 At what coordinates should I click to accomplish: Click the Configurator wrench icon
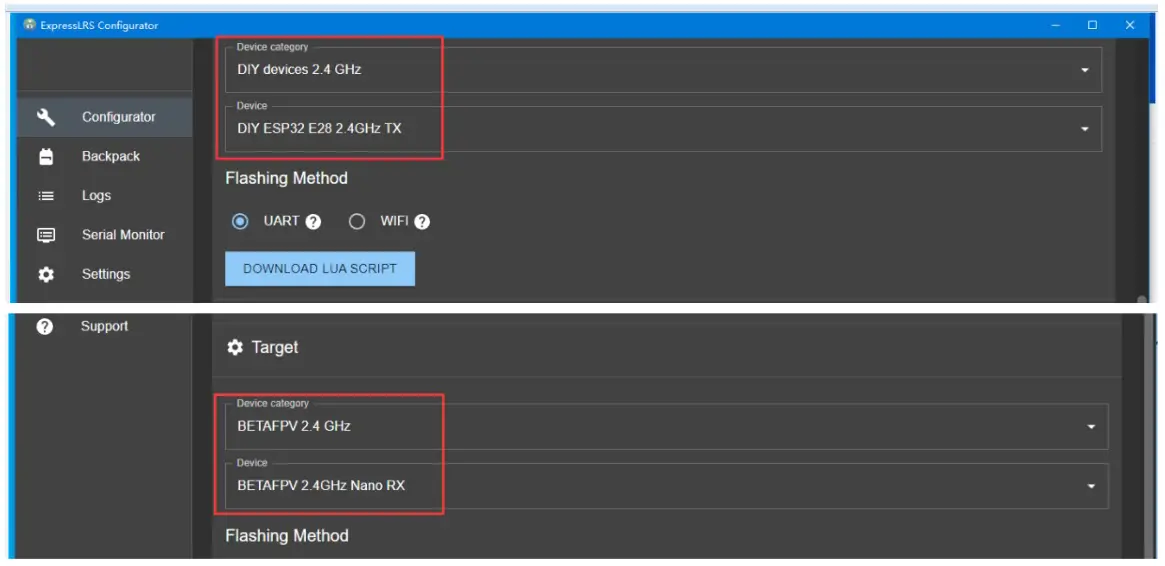click(x=46, y=117)
